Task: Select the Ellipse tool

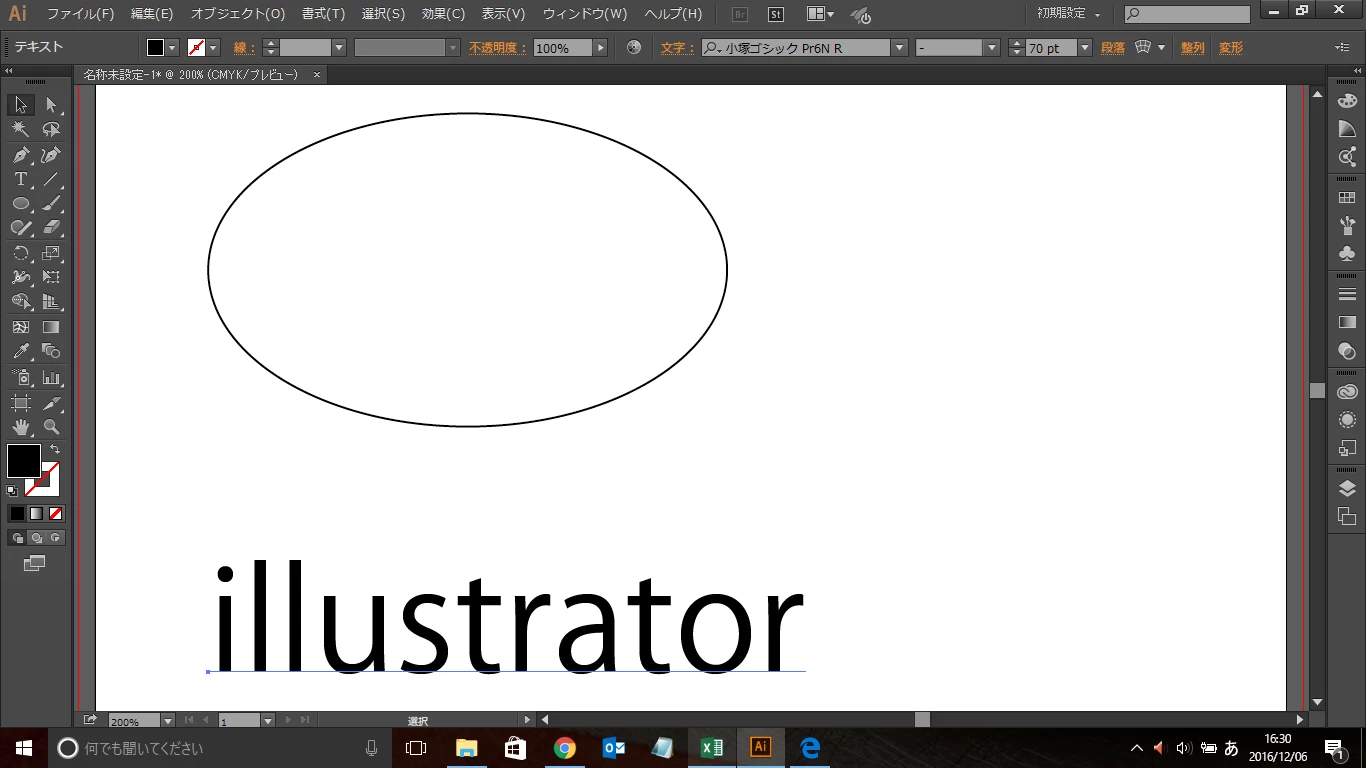Action: click(20, 204)
